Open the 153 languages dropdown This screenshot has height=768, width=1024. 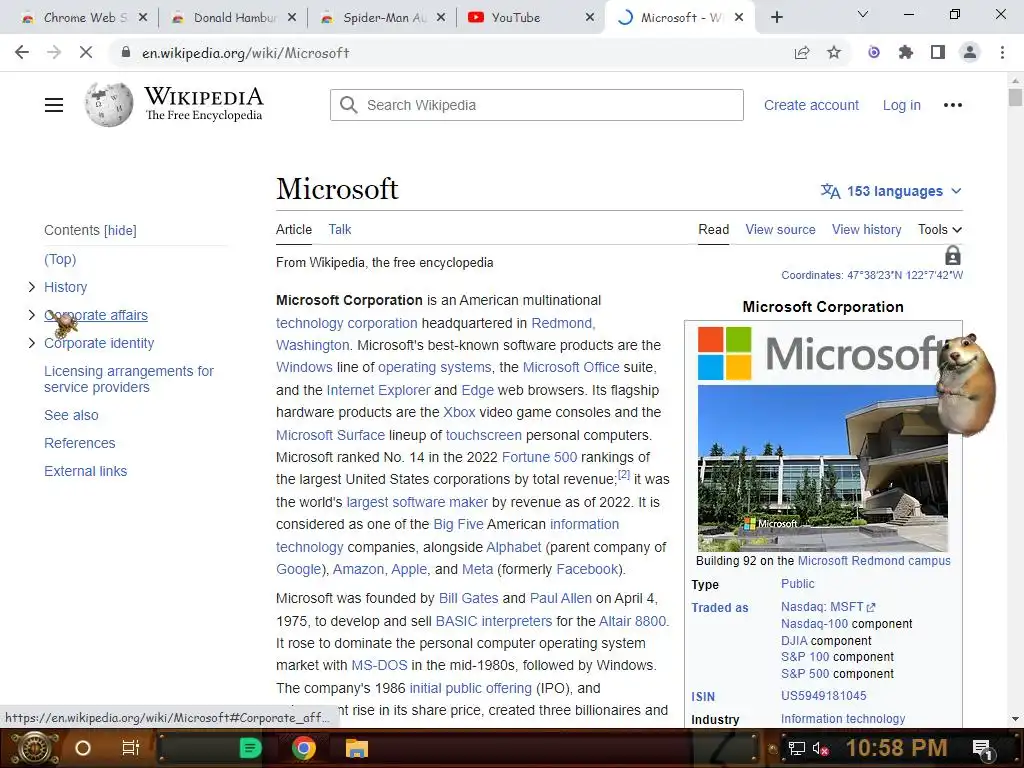click(891, 191)
